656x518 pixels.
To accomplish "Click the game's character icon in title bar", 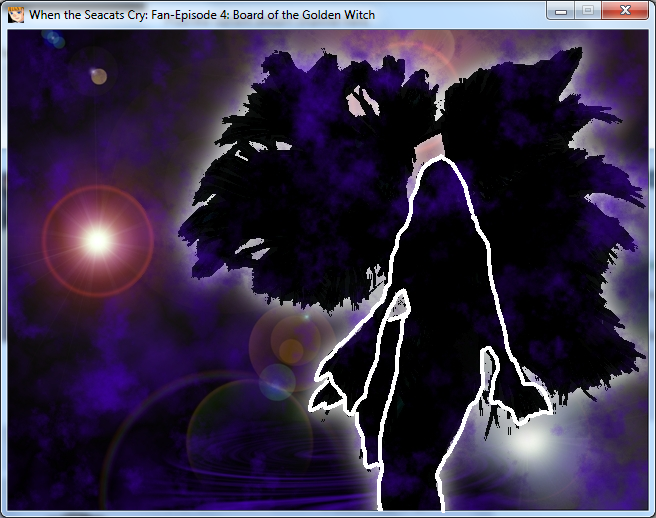I will [x=16, y=15].
